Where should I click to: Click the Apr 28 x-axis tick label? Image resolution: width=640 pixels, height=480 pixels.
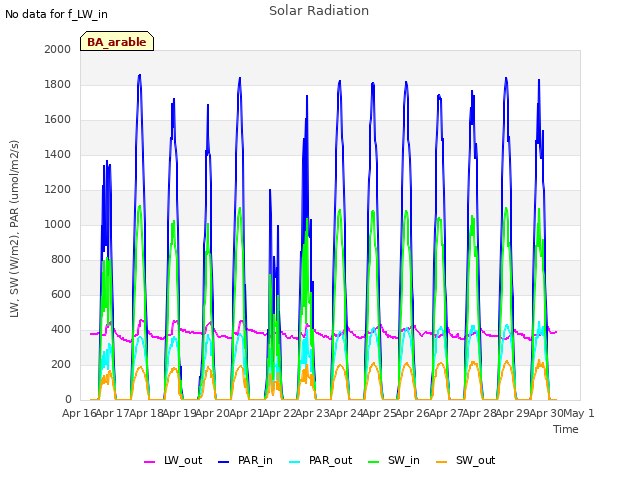[479, 413]
